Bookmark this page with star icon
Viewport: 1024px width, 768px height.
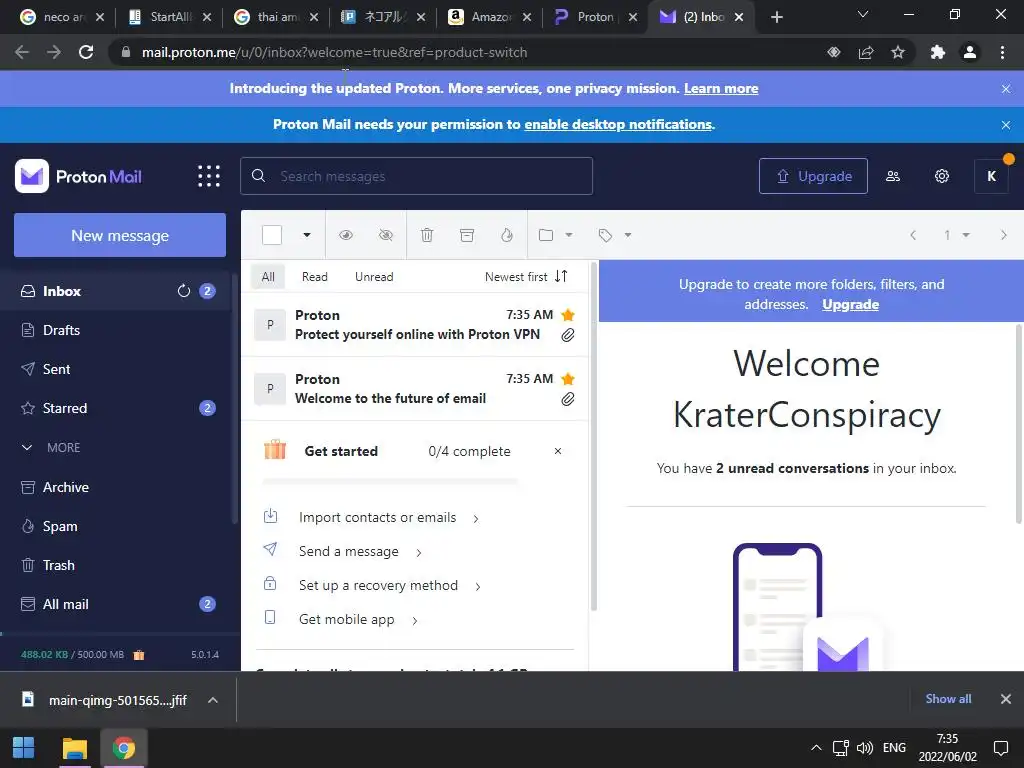coord(898,52)
